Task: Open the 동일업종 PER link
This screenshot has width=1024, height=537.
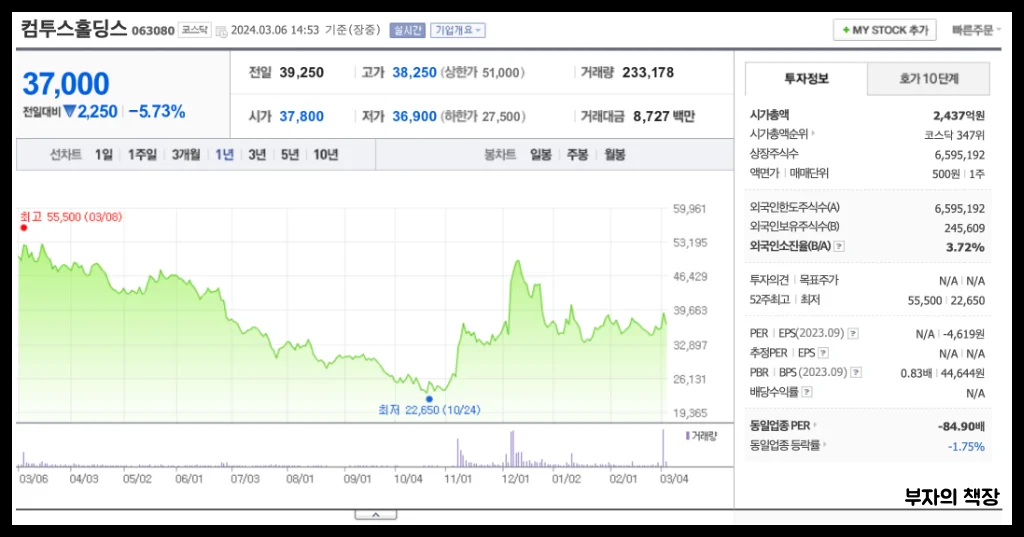Action: coord(783,426)
